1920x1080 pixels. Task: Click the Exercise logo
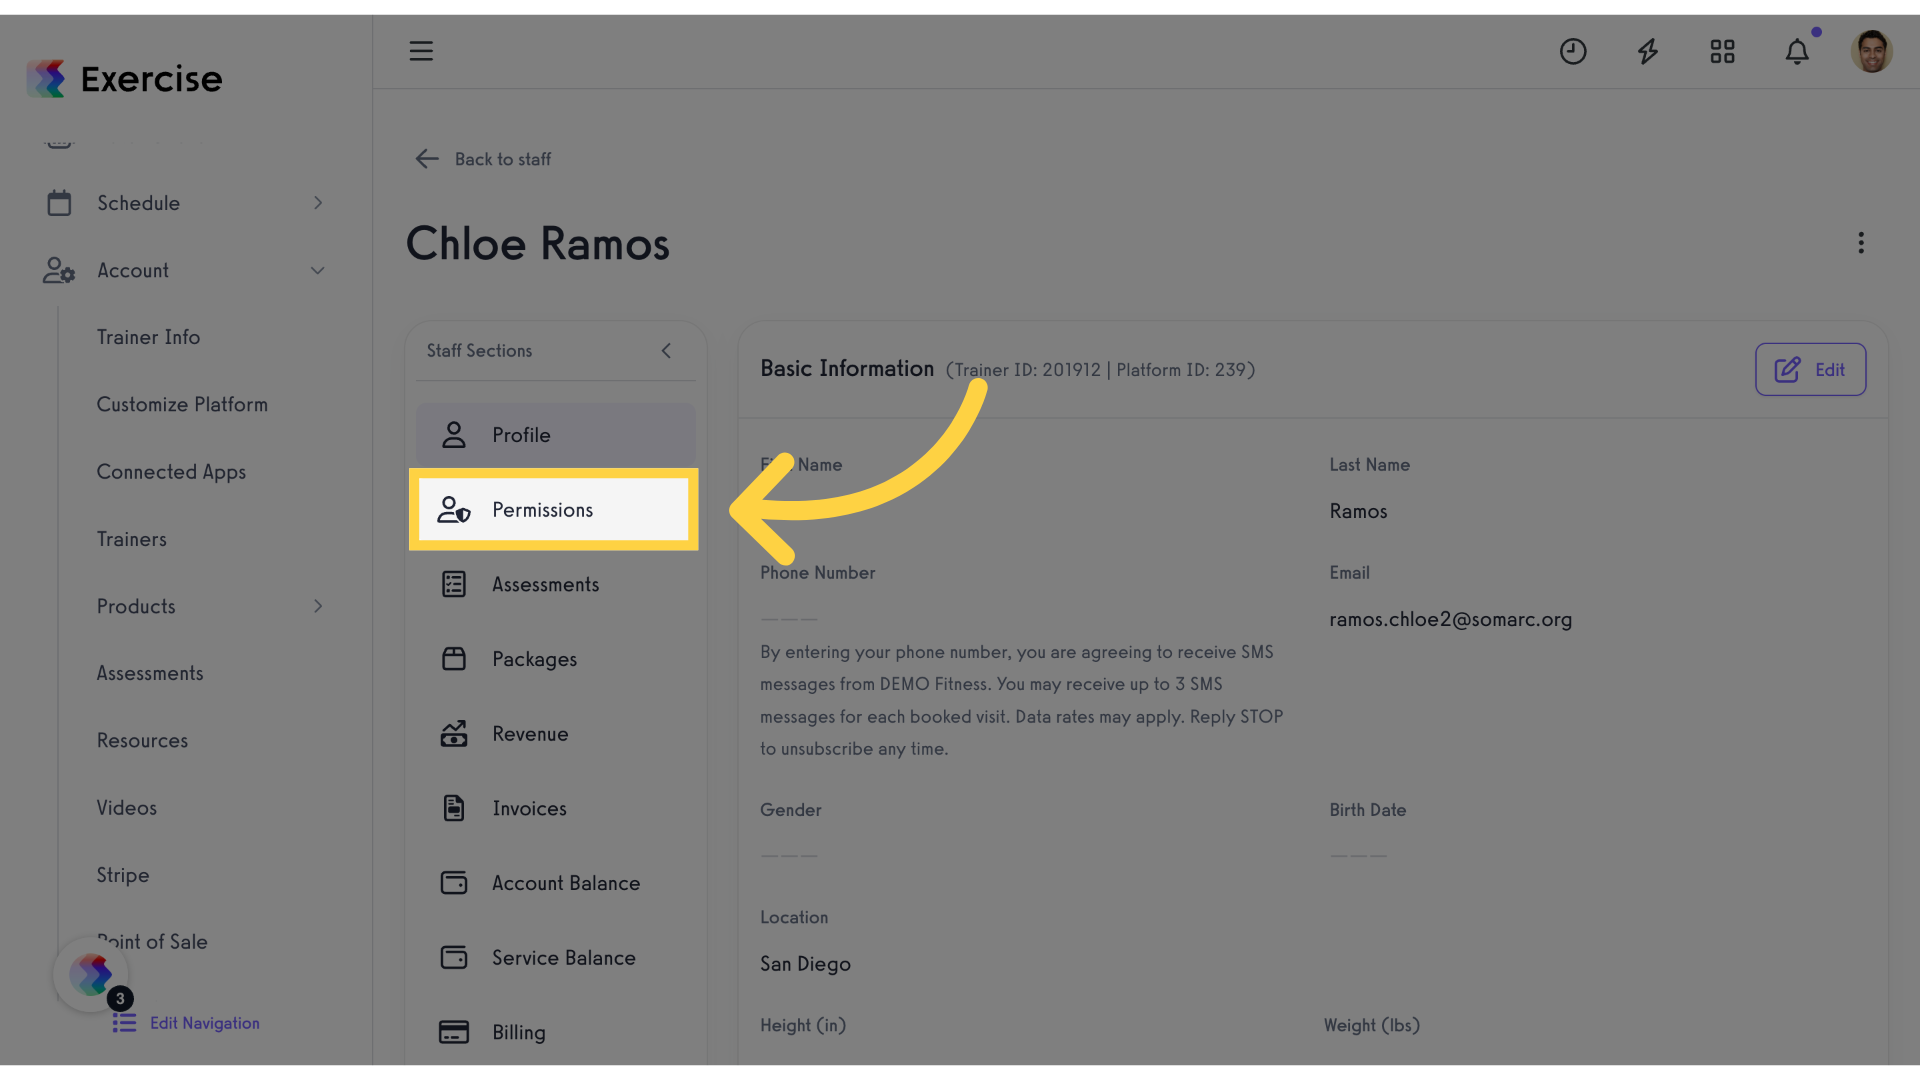(x=125, y=78)
